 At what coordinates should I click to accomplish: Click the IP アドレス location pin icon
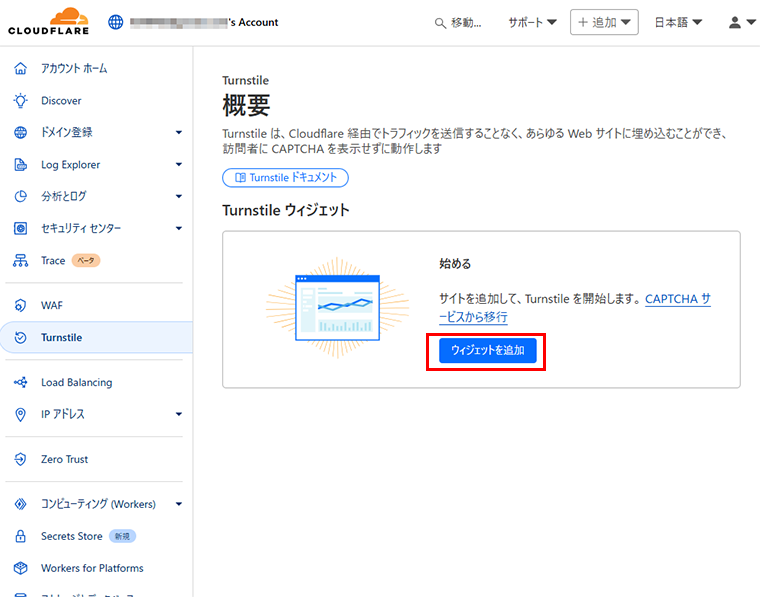coord(20,414)
